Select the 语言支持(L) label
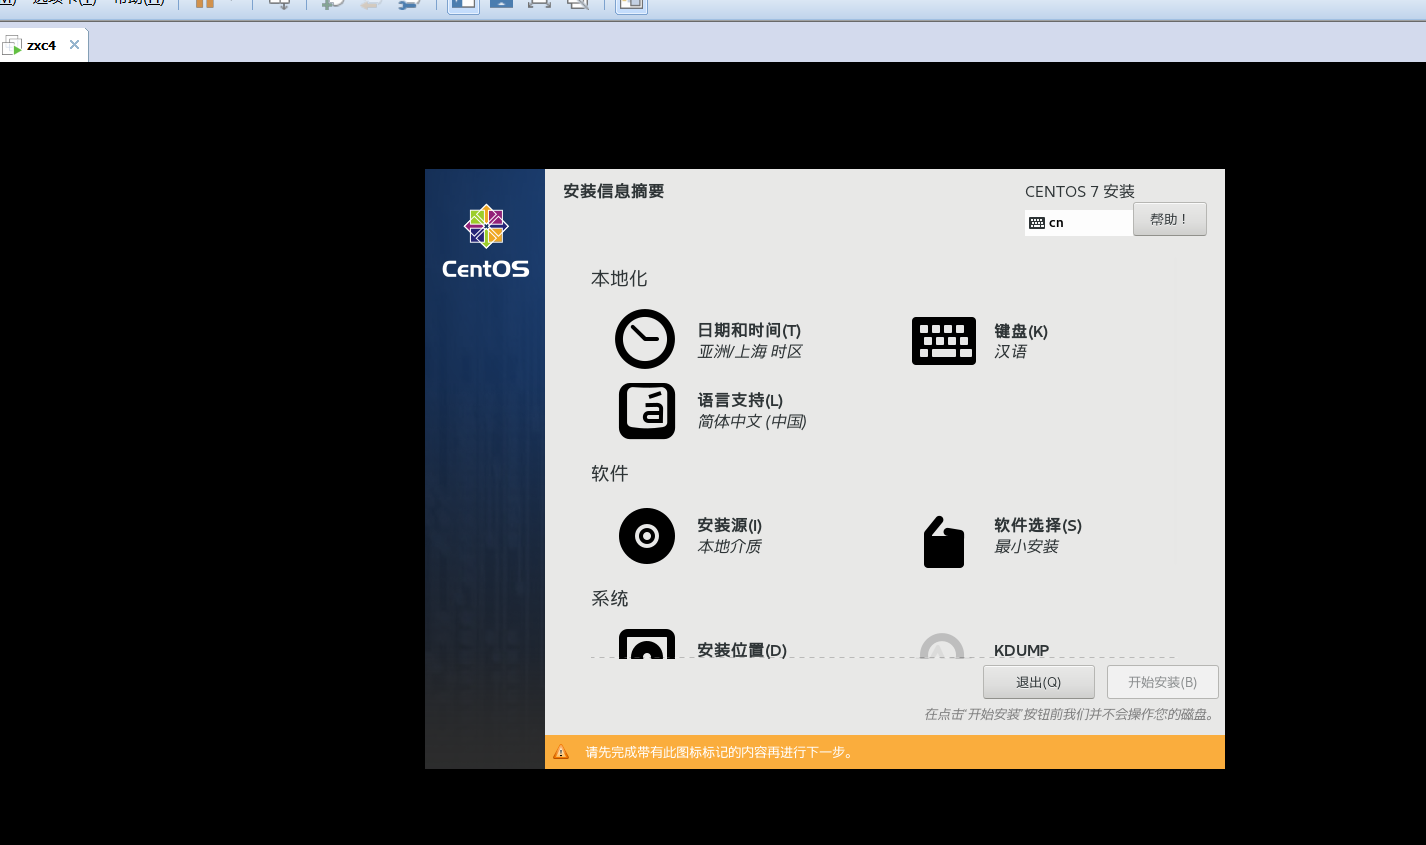 740,400
